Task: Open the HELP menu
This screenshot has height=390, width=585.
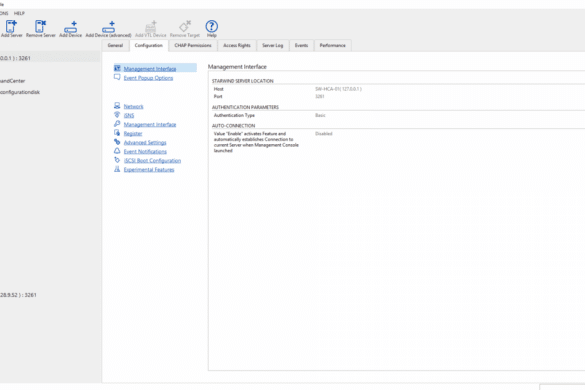Action: (x=19, y=13)
